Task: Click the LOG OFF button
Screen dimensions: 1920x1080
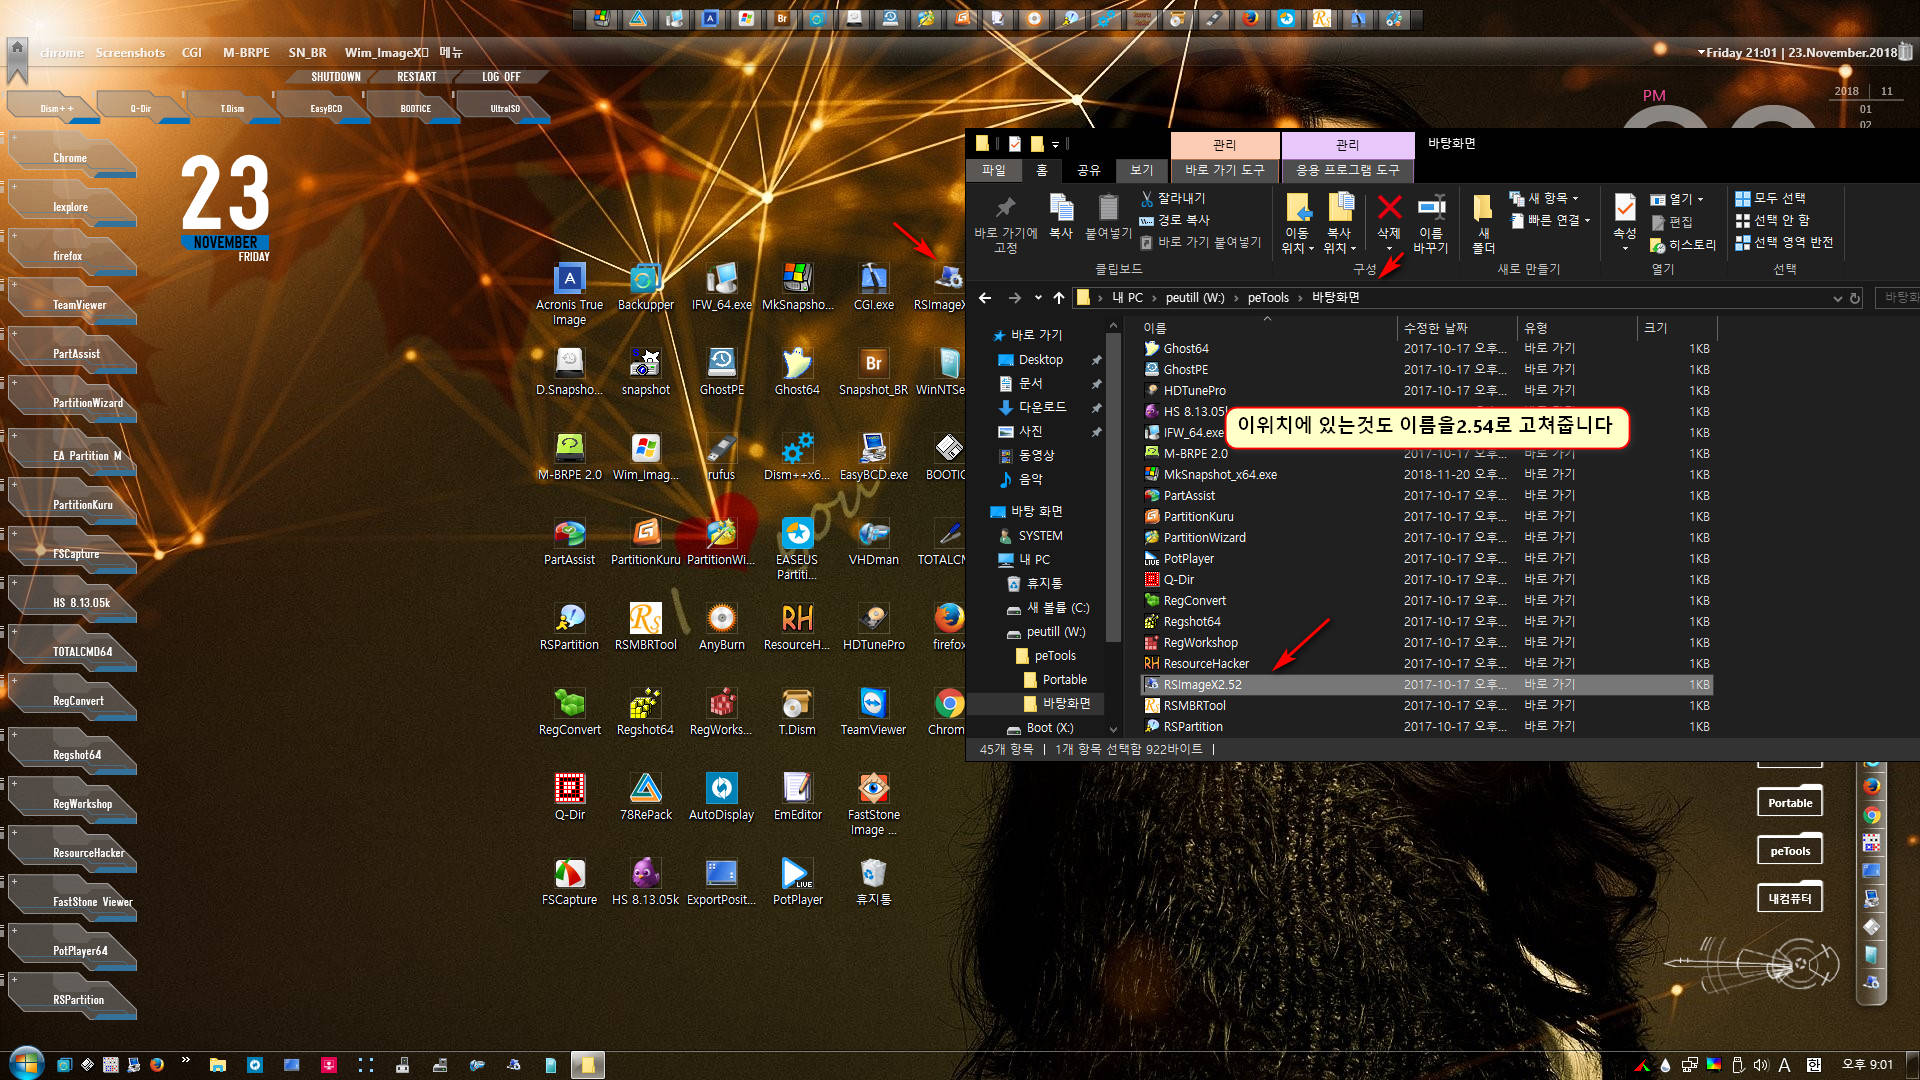Action: click(501, 77)
